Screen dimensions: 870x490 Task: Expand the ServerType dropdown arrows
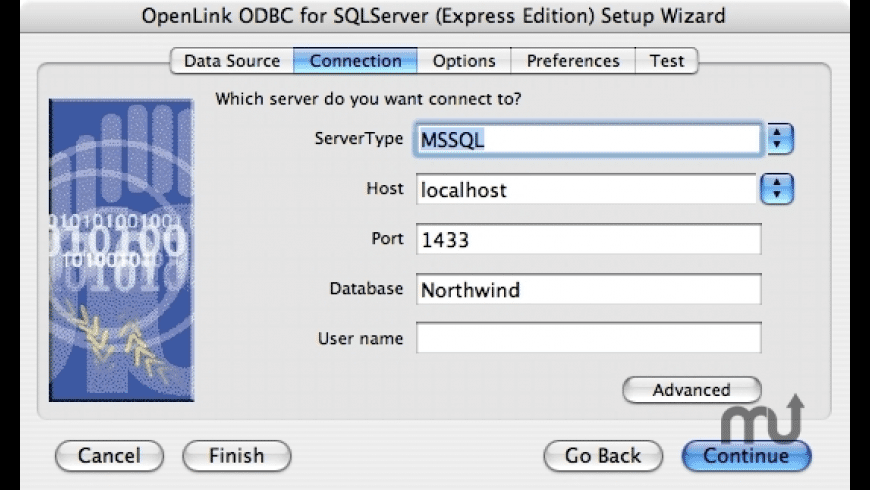[780, 139]
